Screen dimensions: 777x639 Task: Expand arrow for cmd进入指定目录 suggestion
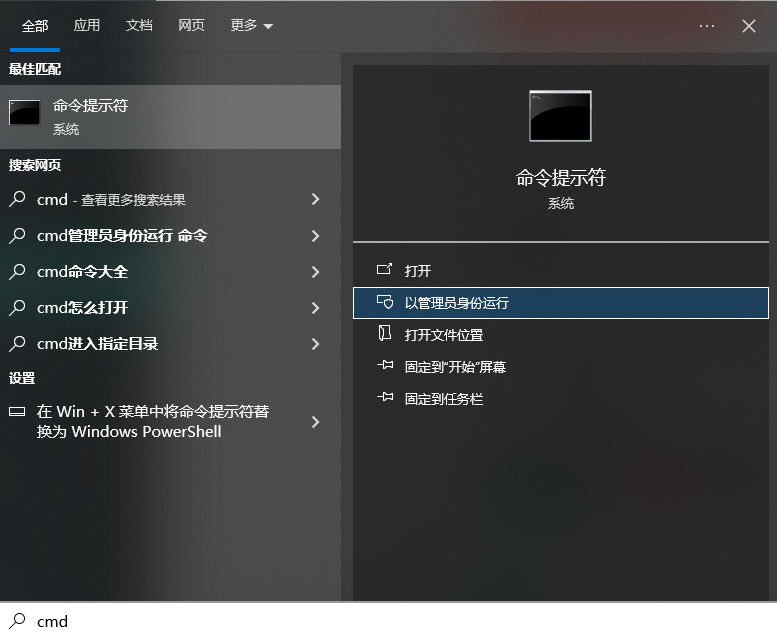(315, 344)
